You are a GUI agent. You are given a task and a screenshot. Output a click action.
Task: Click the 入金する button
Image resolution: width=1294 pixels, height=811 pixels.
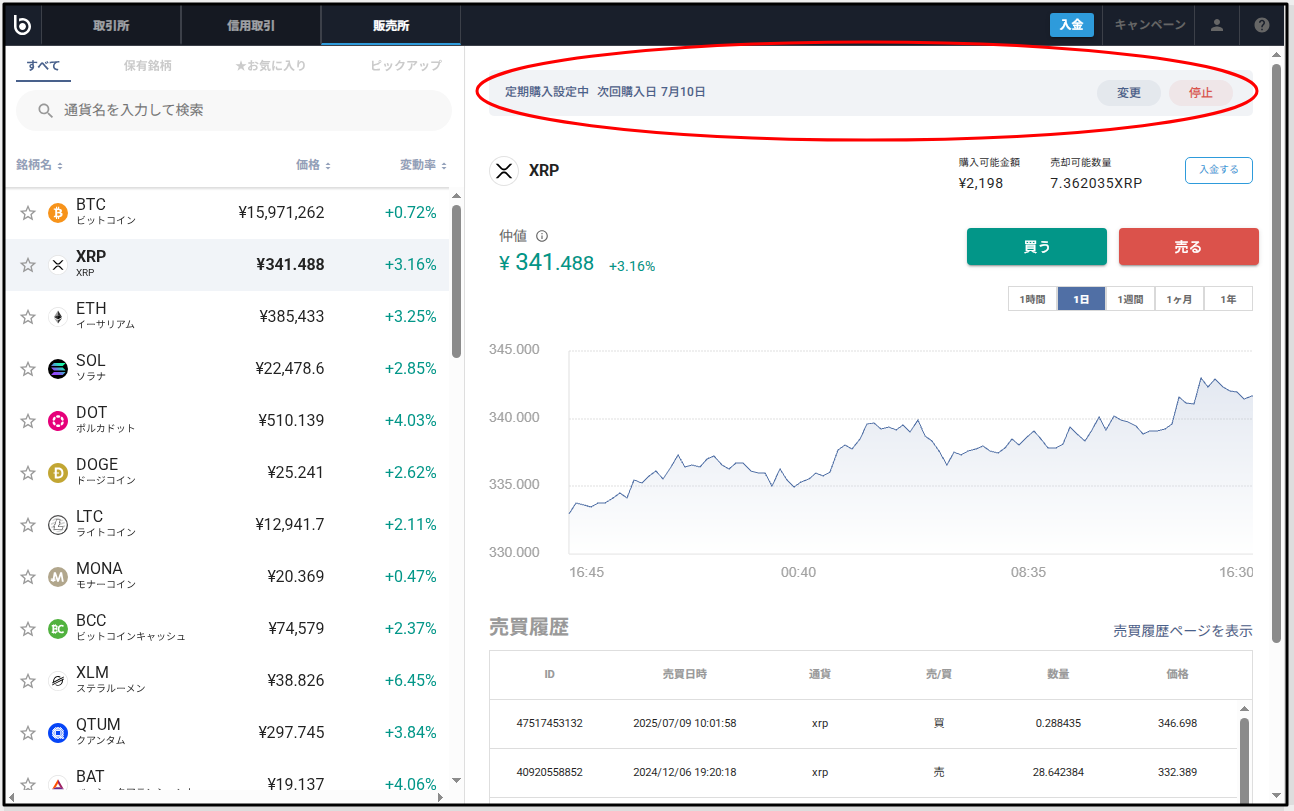click(x=1219, y=170)
